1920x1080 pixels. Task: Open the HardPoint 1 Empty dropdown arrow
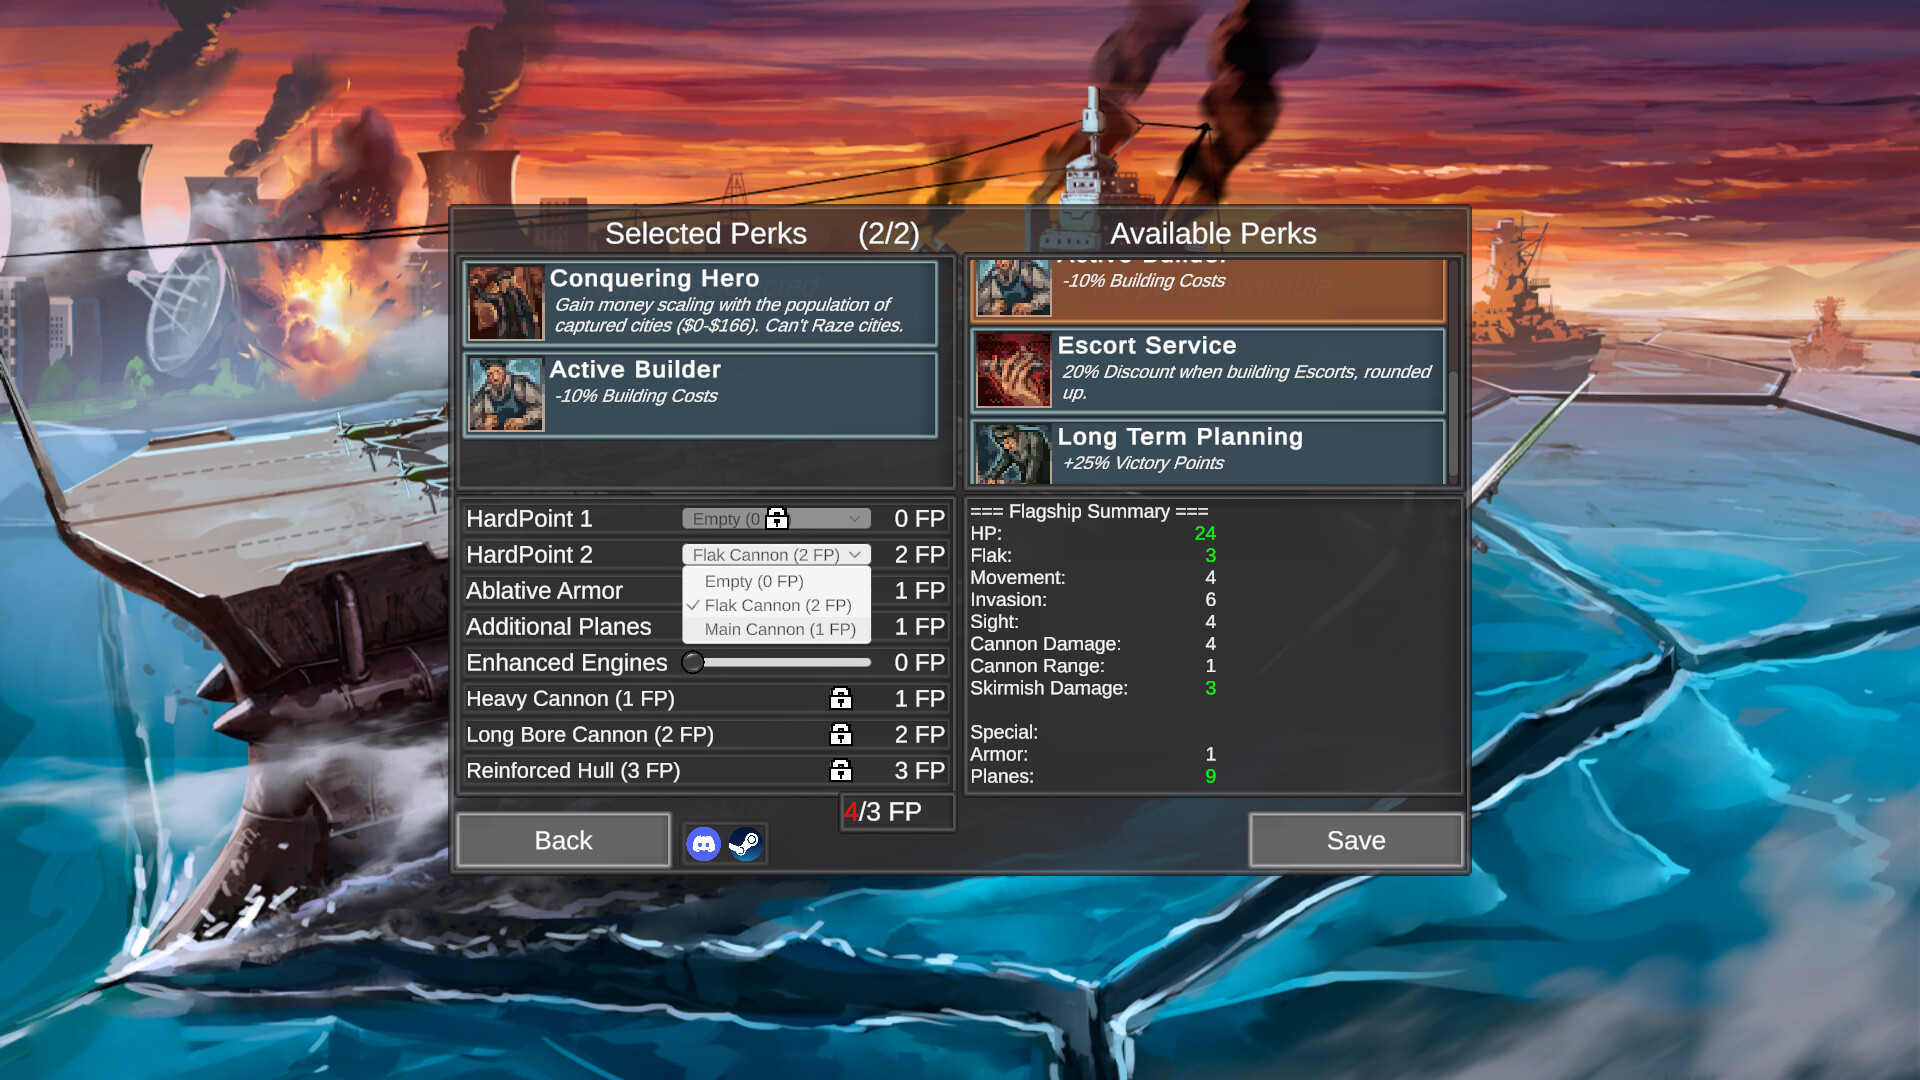click(x=854, y=518)
